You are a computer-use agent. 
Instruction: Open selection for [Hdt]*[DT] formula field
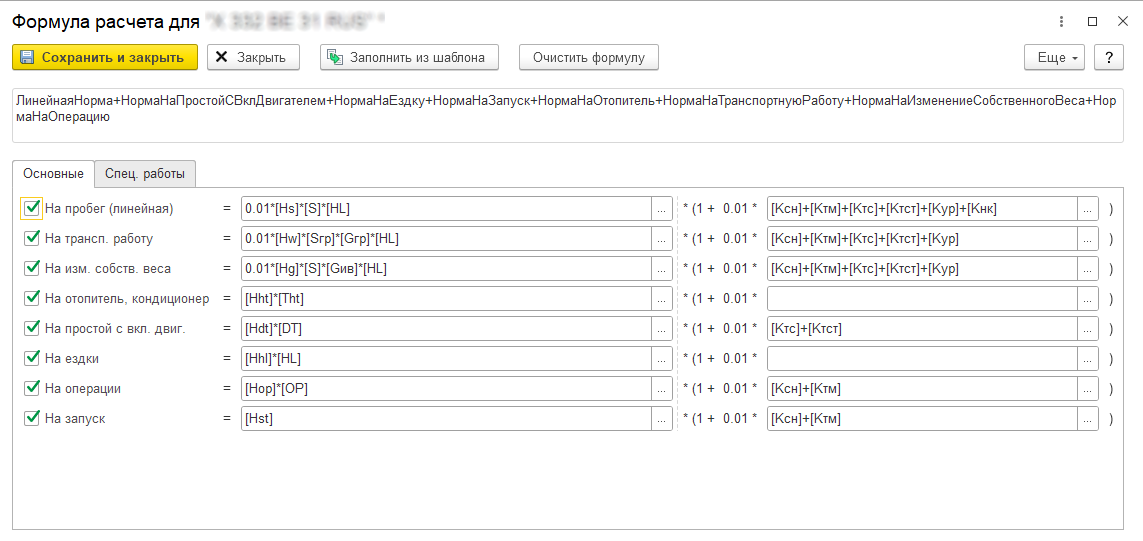(x=661, y=329)
